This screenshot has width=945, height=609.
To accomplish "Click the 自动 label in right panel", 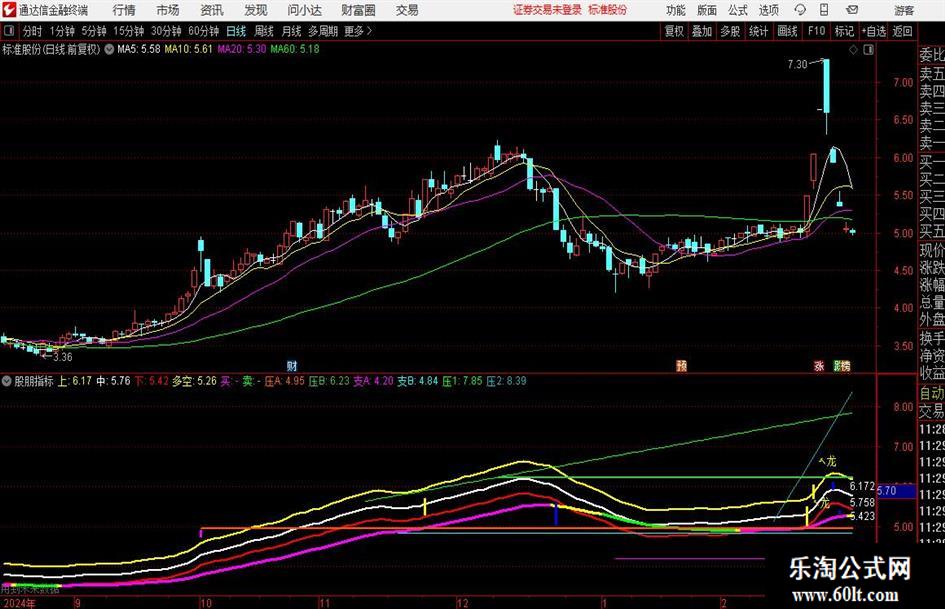I will click(x=932, y=393).
